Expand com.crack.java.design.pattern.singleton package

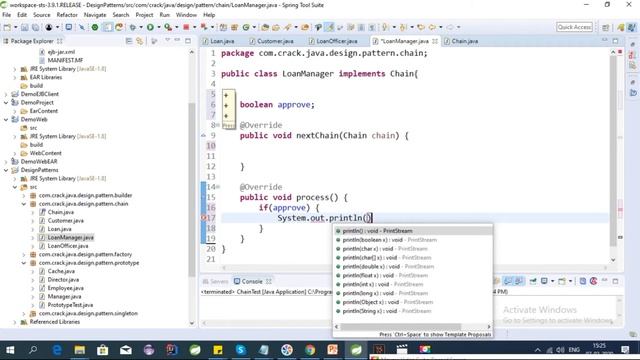[x=24, y=313]
